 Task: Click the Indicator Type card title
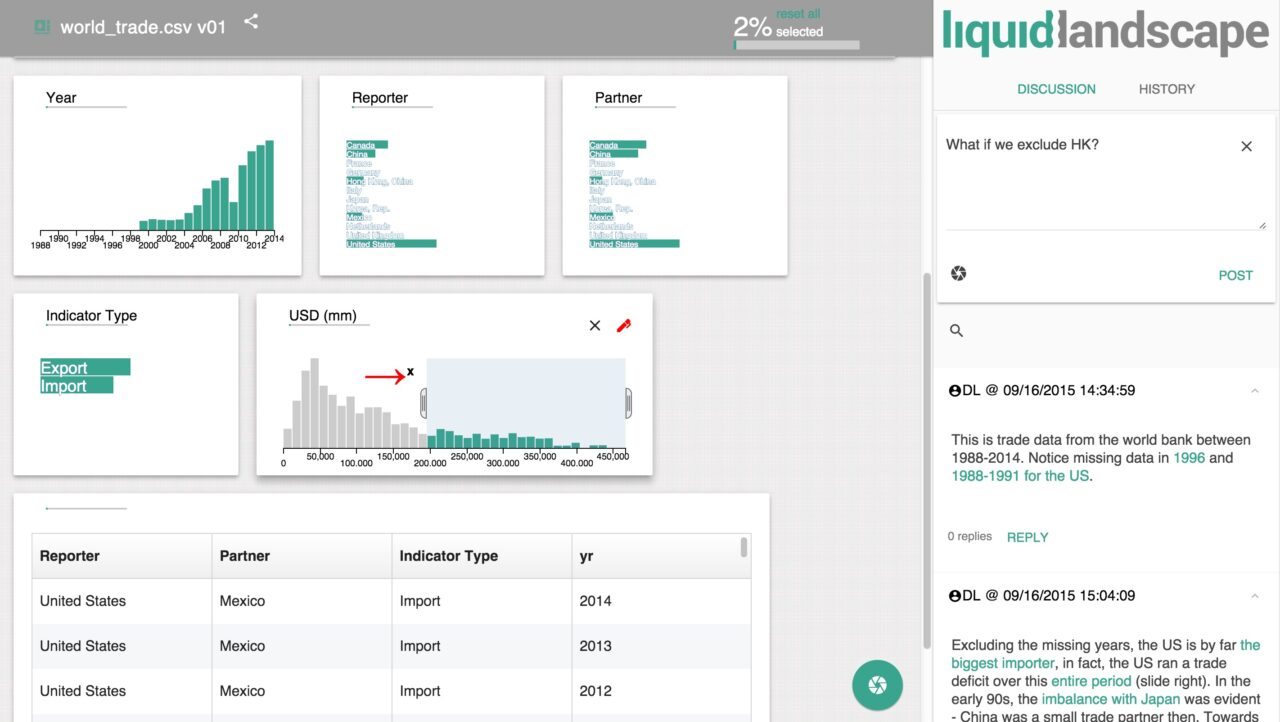91,316
